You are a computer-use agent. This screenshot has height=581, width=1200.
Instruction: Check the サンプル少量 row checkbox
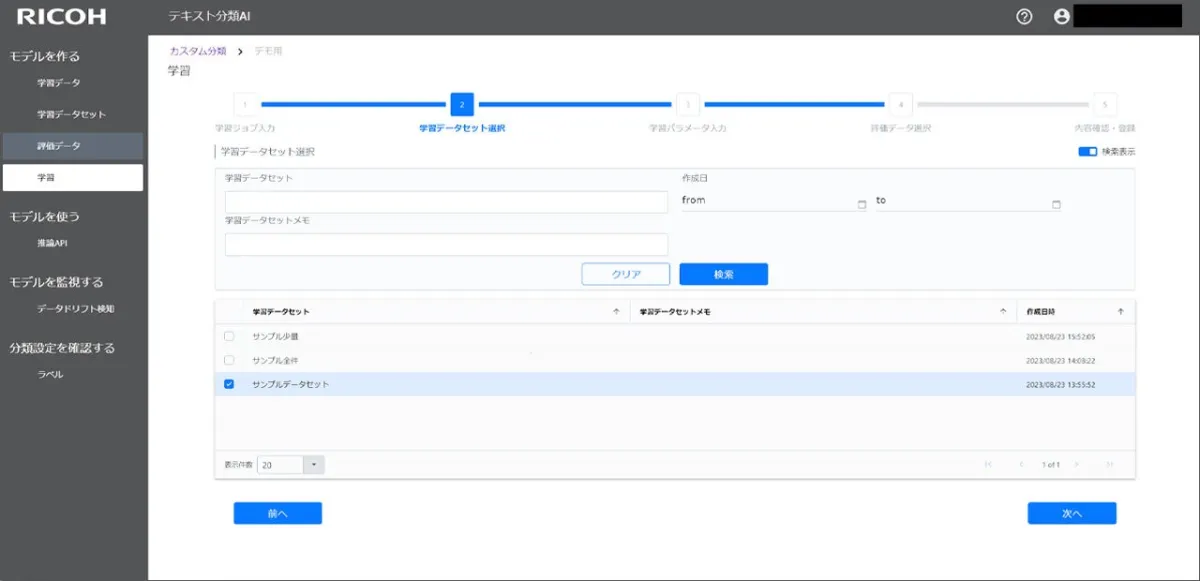pyautogui.click(x=229, y=336)
